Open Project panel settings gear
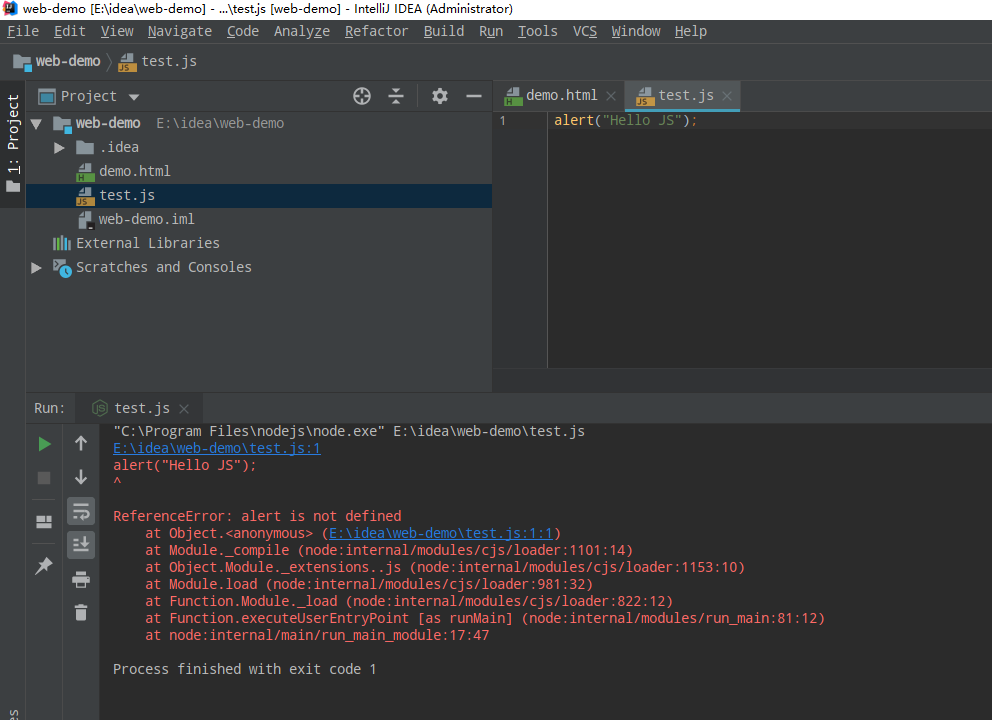 pos(440,96)
